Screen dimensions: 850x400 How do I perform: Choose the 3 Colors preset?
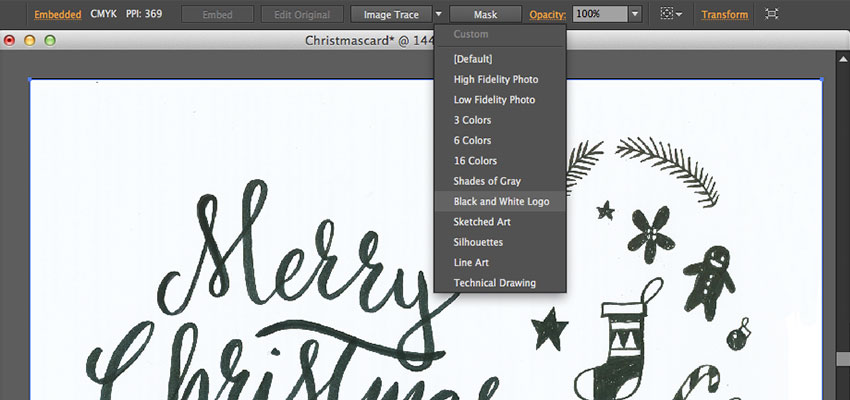click(x=500, y=120)
